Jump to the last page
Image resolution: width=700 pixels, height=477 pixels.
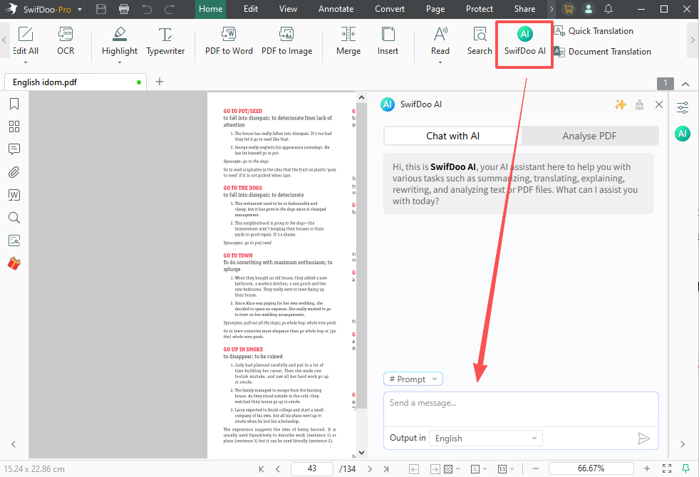(386, 469)
